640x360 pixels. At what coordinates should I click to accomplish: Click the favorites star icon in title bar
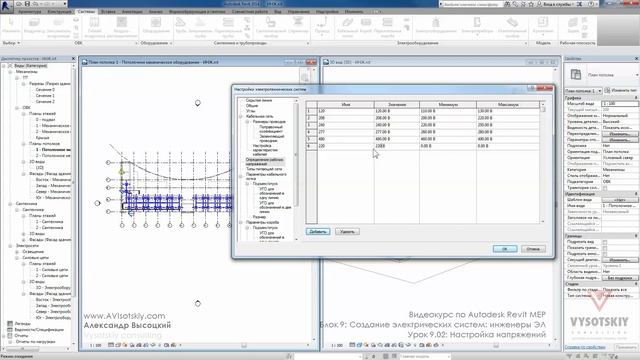point(531,4)
